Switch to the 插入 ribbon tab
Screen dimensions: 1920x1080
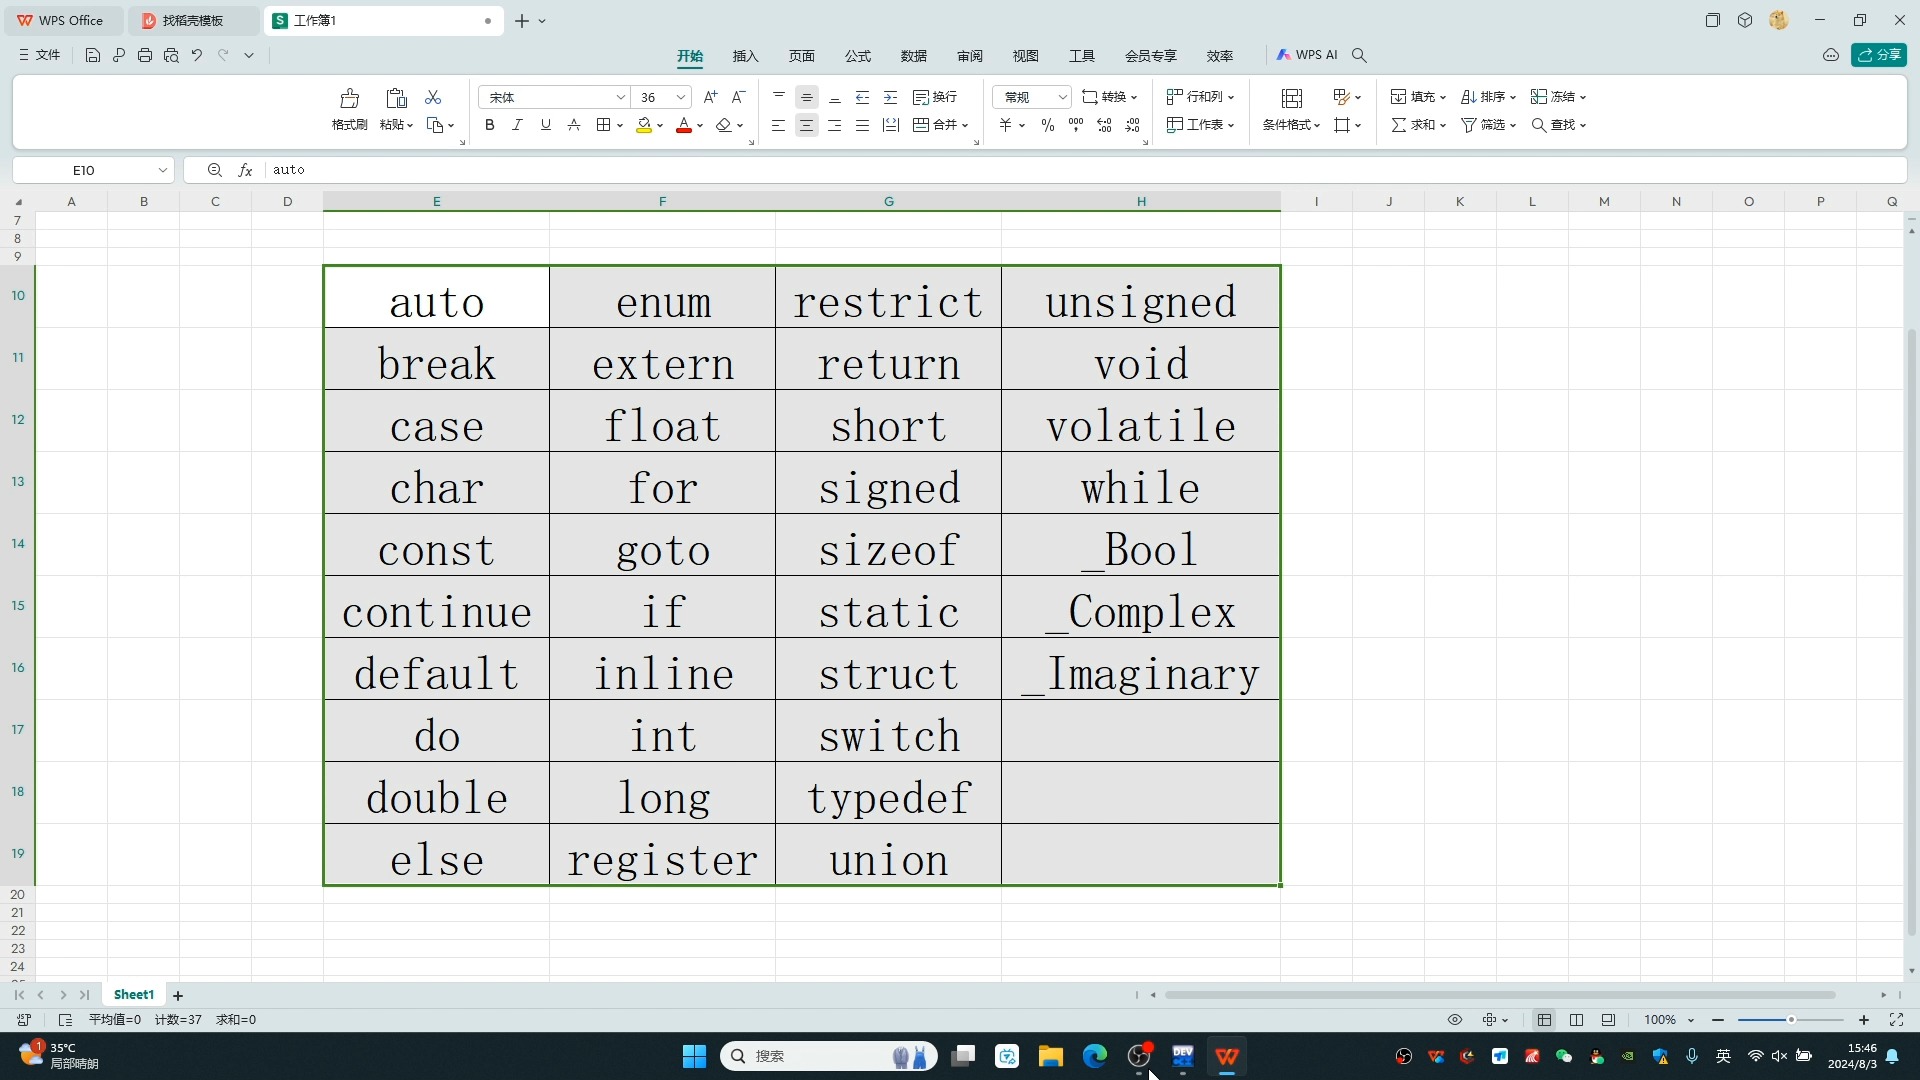coord(745,56)
